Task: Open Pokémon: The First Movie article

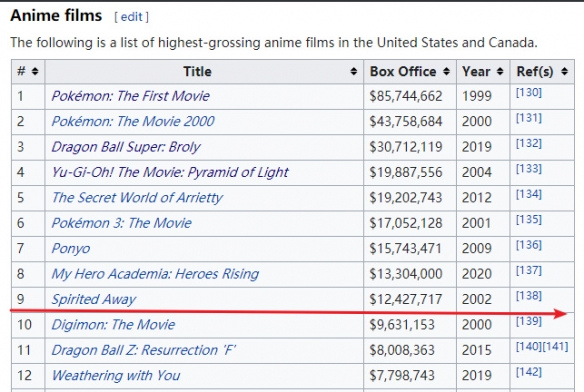Action: pos(130,96)
